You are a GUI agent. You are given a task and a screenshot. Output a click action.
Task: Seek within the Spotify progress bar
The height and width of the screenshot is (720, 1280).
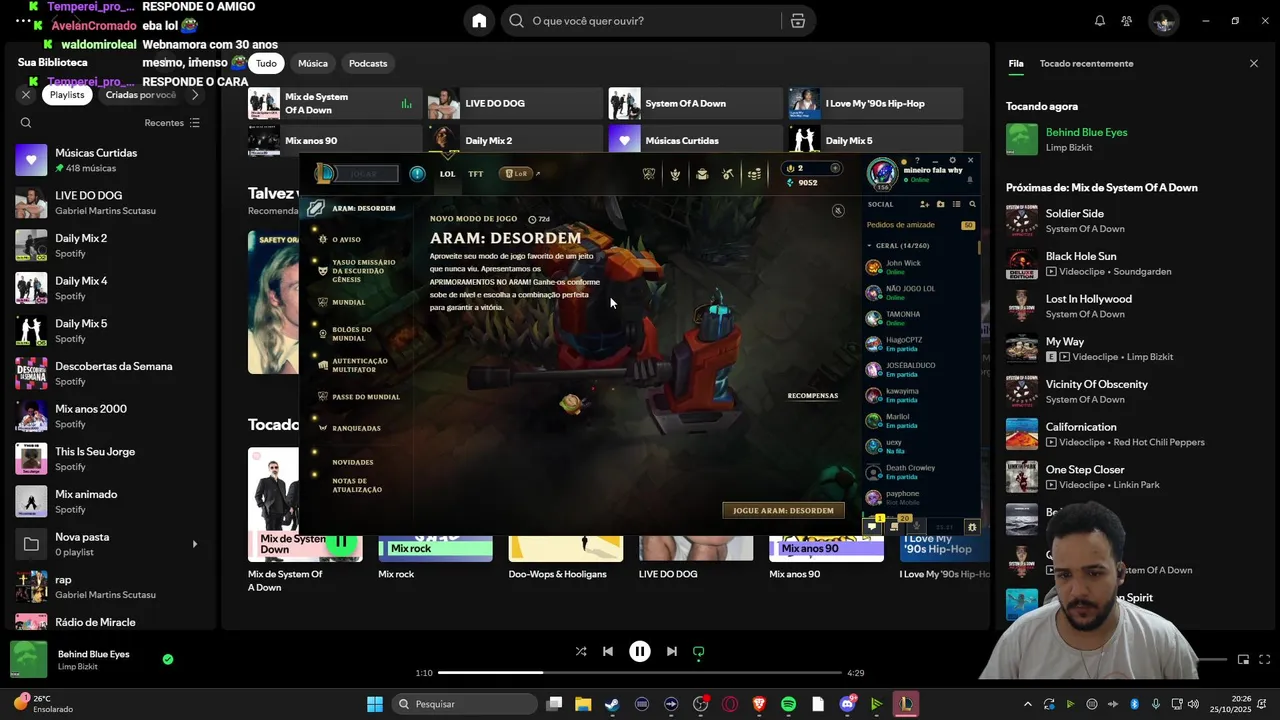tap(640, 673)
